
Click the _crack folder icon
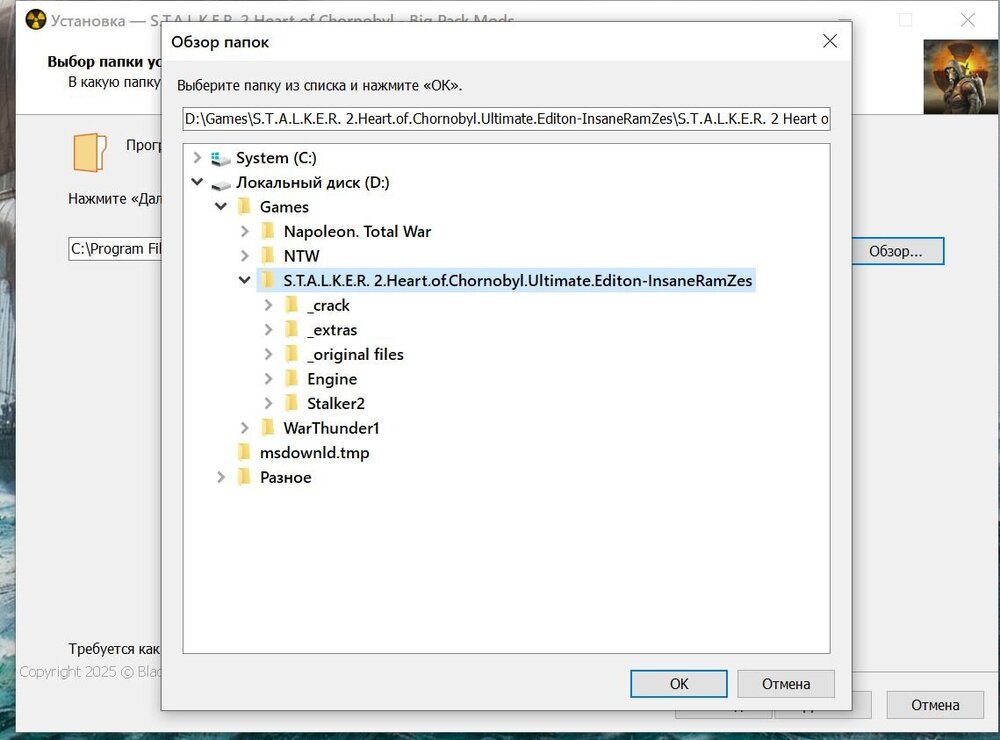pyautogui.click(x=291, y=305)
